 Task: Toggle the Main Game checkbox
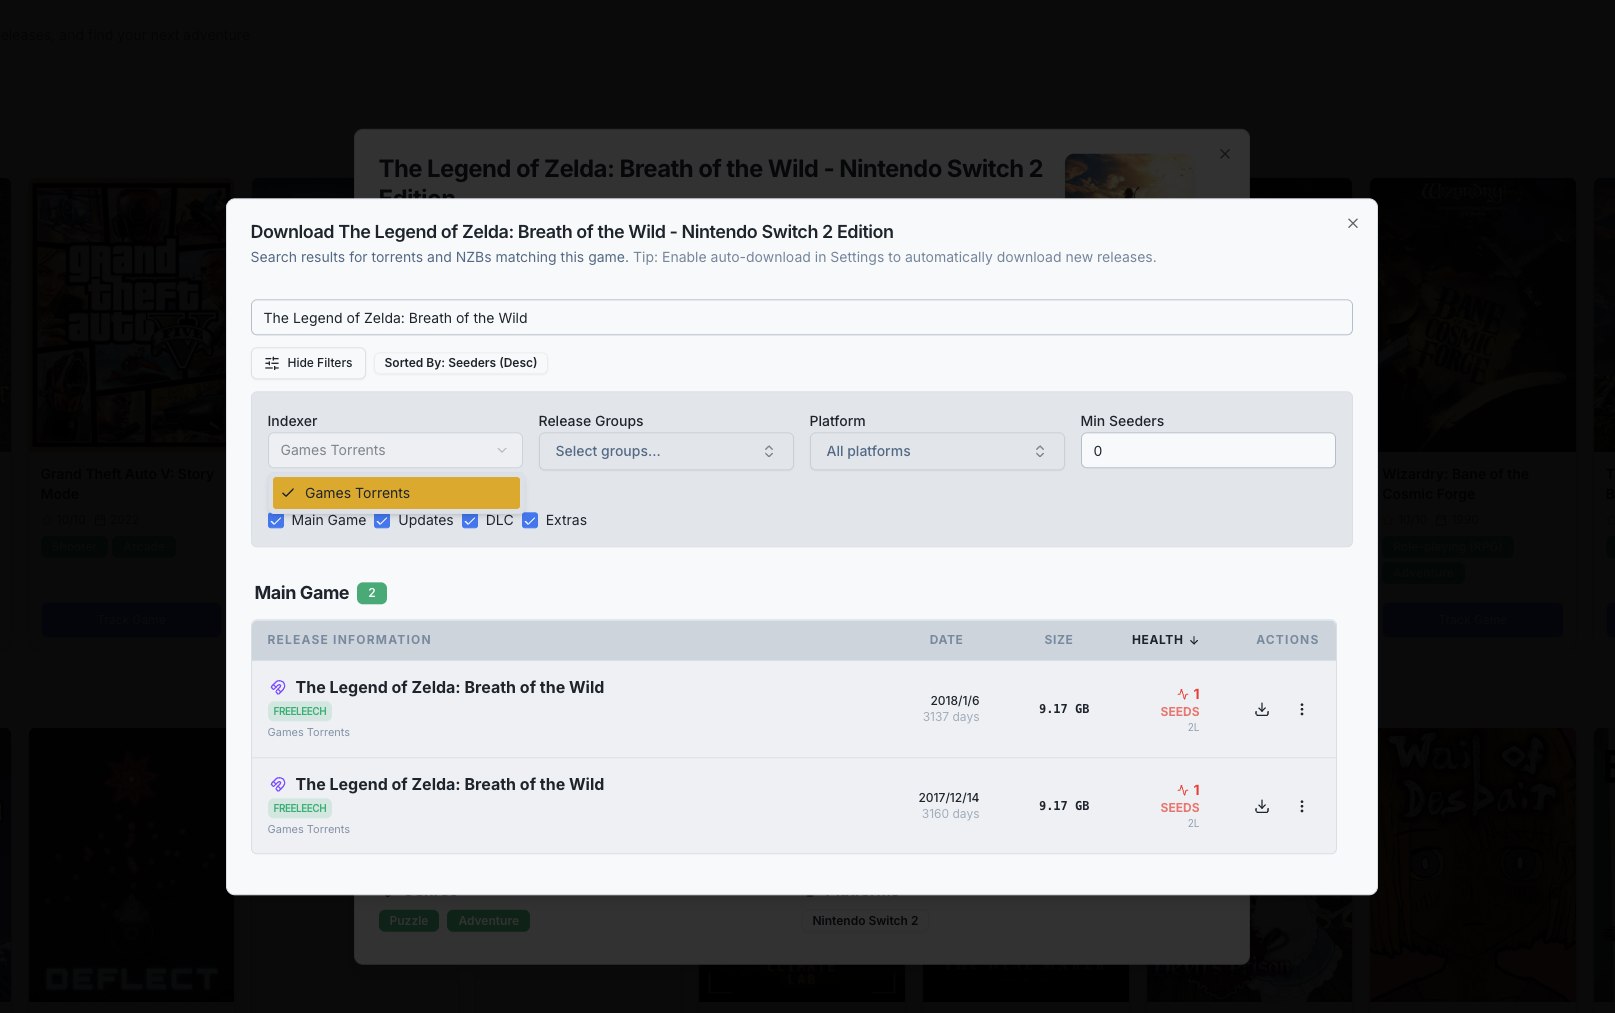click(x=276, y=521)
